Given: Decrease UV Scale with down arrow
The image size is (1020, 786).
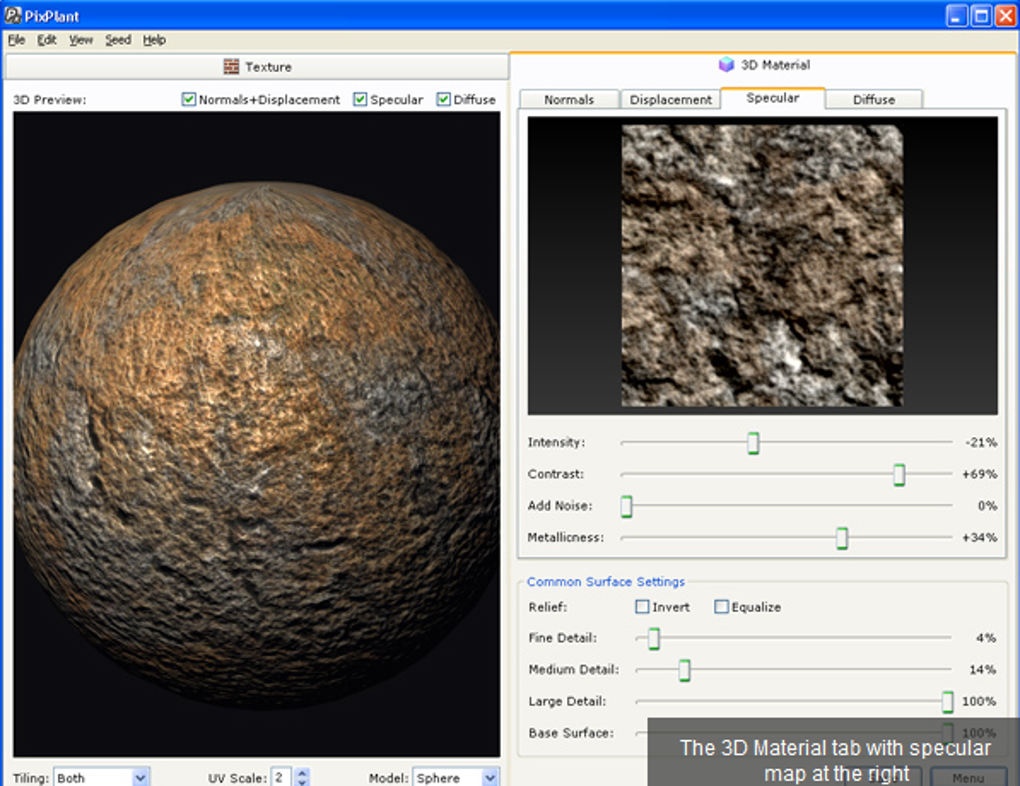Looking at the screenshot, I should point(302,782).
